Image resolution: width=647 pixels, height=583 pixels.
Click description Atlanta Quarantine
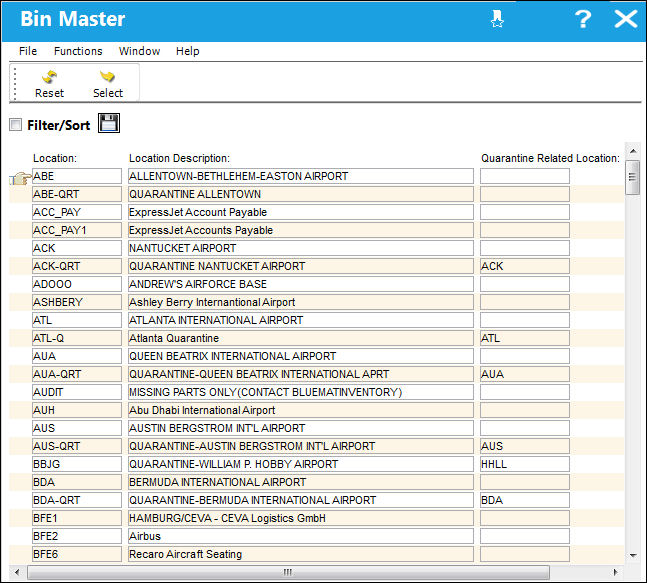point(301,338)
